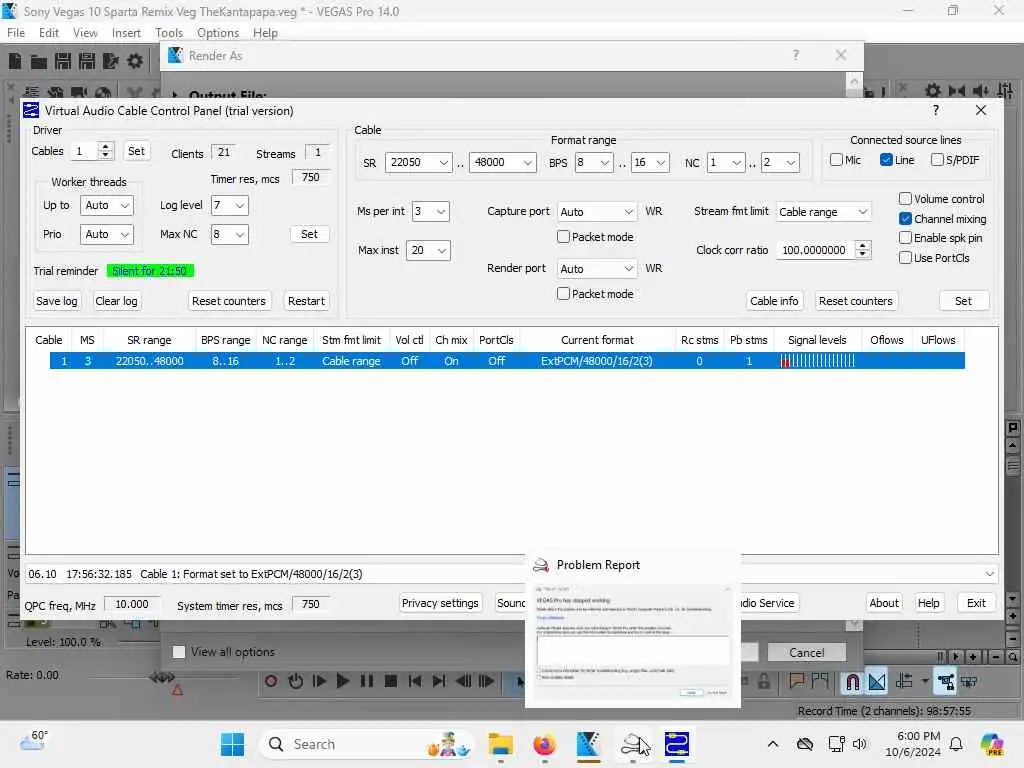The width and height of the screenshot is (1024, 768).
Task: Open project properties gear icon in VEGAS toolbar
Action: click(135, 61)
